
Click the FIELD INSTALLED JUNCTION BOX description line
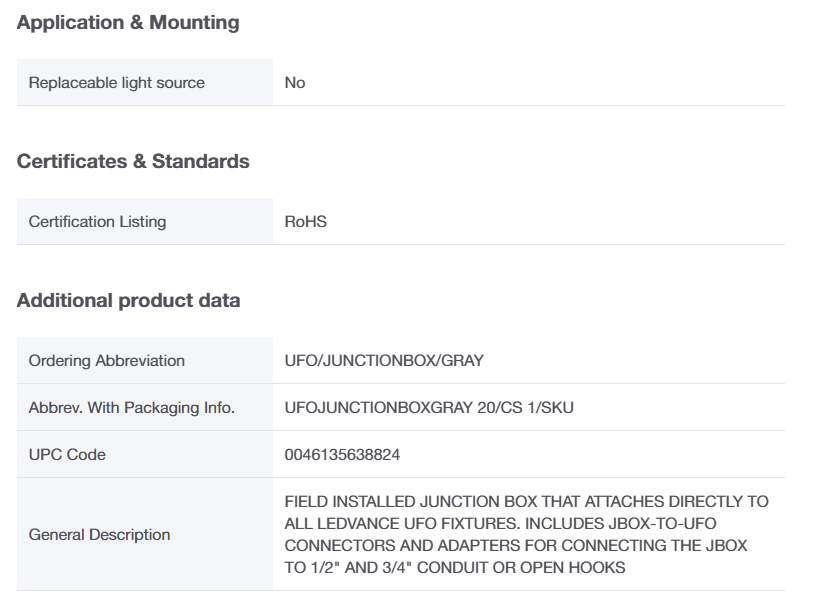tap(527, 501)
